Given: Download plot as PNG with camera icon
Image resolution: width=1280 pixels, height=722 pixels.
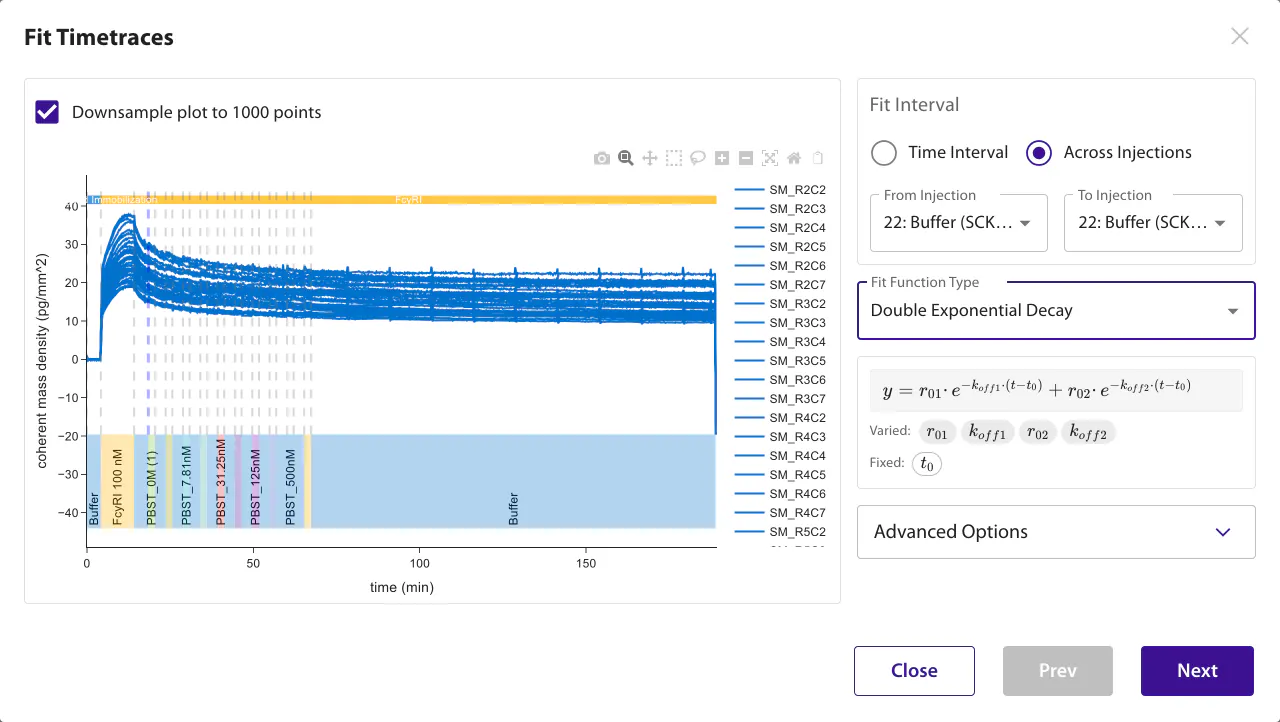Looking at the screenshot, I should coord(601,158).
